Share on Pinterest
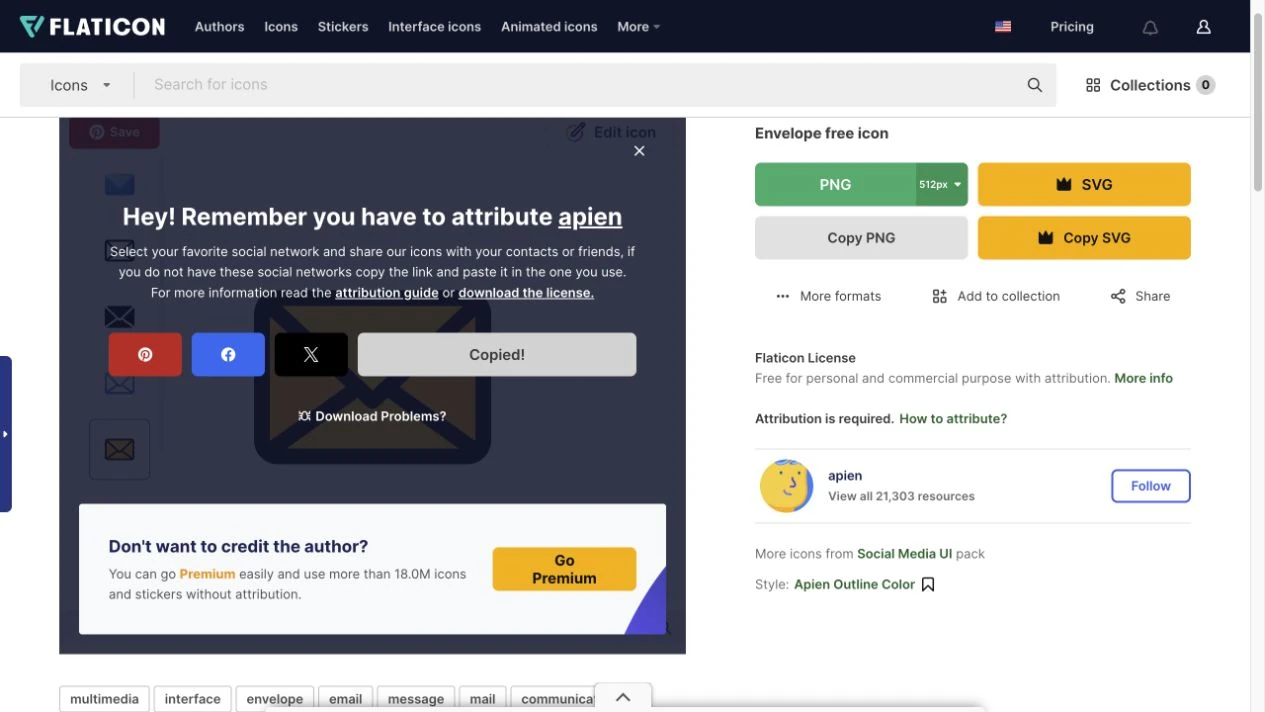Viewport: 1265px width, 712px height. (145, 354)
